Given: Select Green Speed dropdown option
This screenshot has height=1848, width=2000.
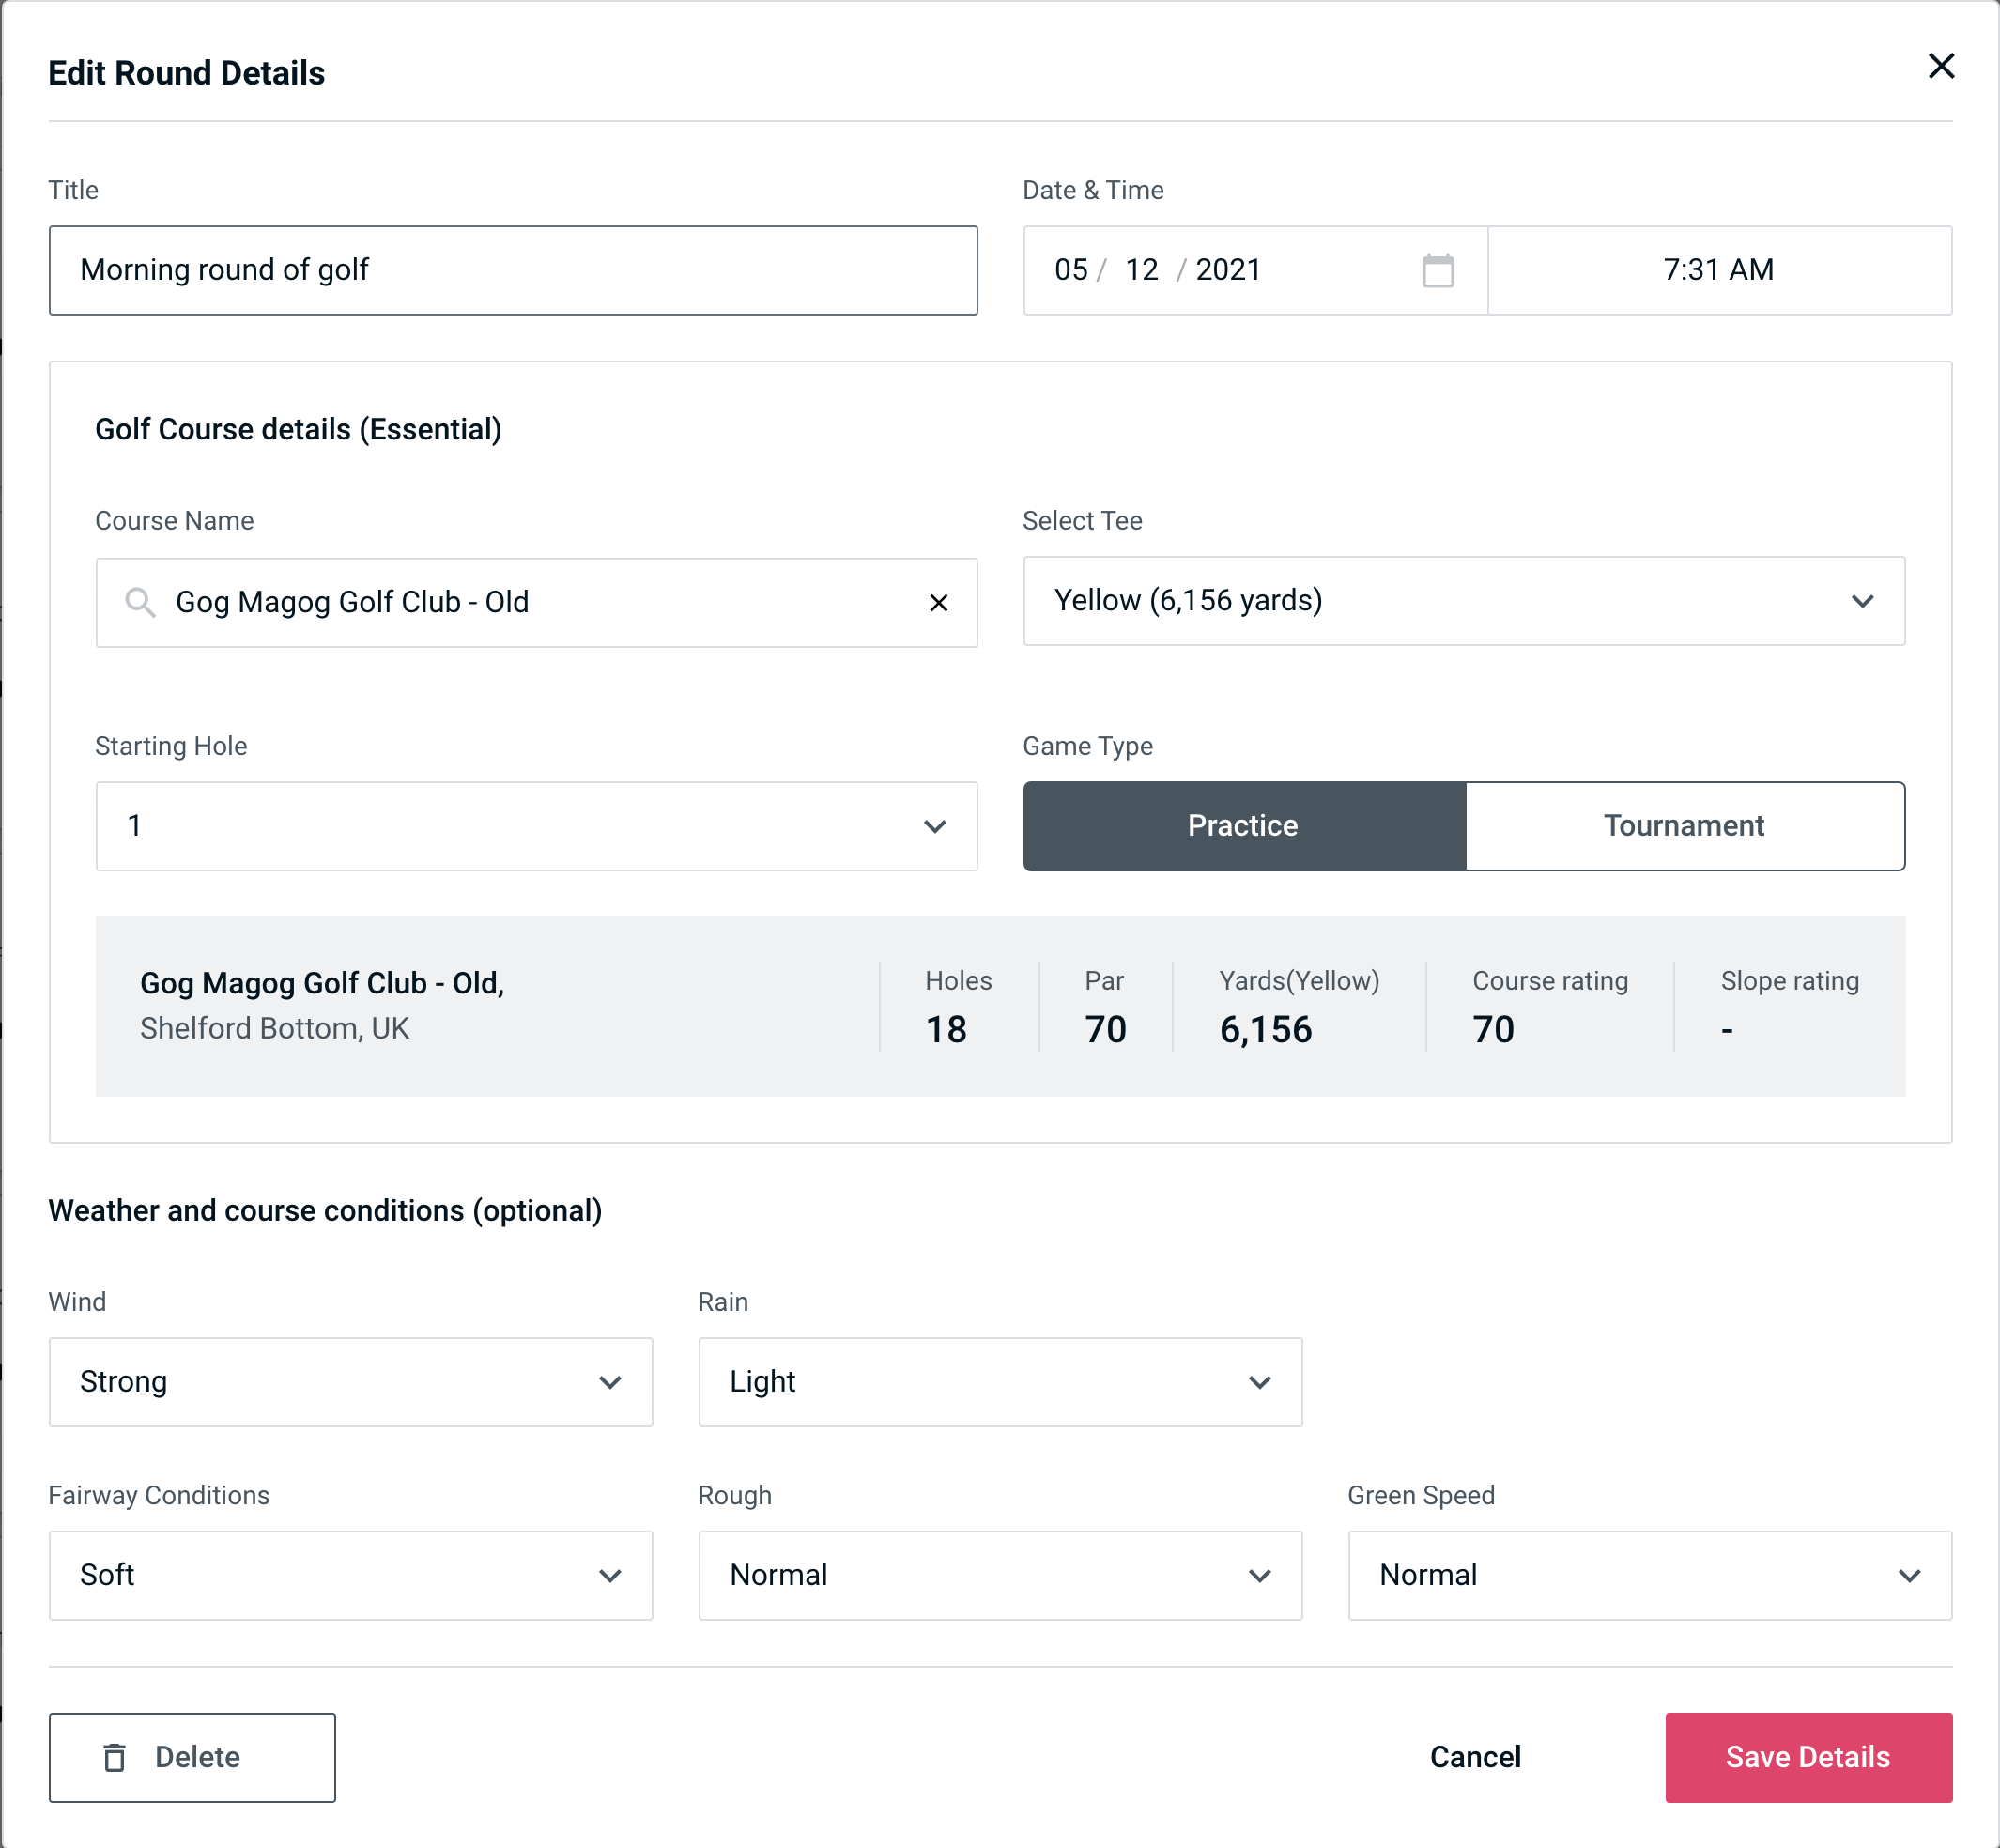Looking at the screenshot, I should pos(1650,1575).
